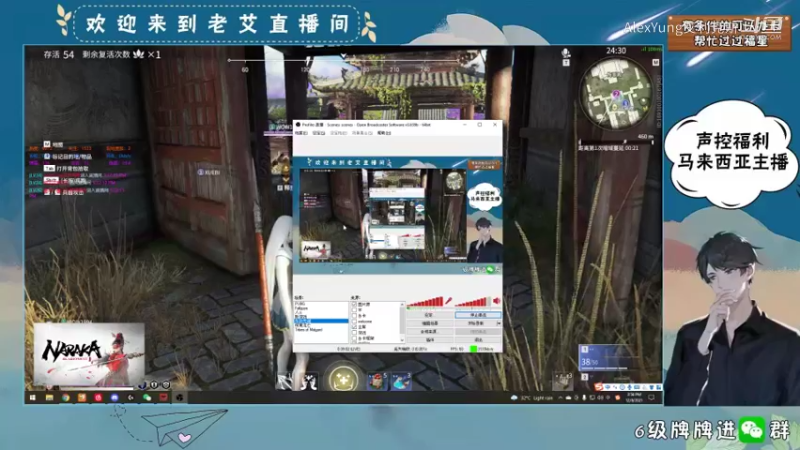This screenshot has height=450, width=800.
Task: Click the 全局来源 global sources button
Action: 430,332
